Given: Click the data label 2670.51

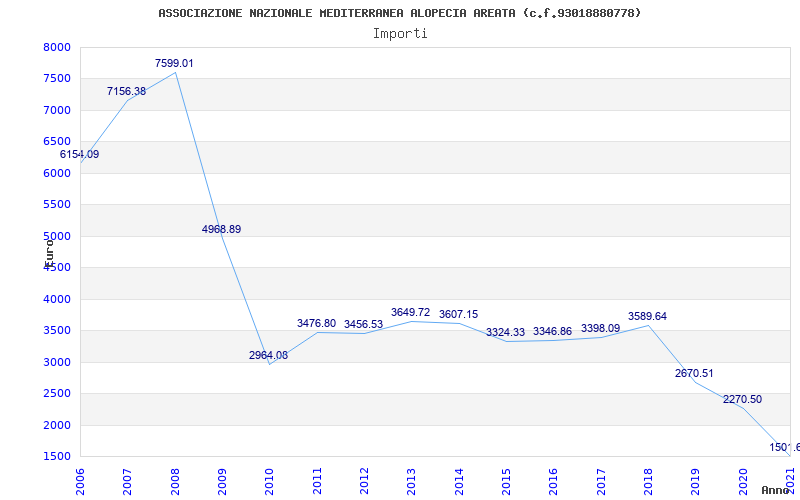Looking at the screenshot, I should pyautogui.click(x=694, y=373).
